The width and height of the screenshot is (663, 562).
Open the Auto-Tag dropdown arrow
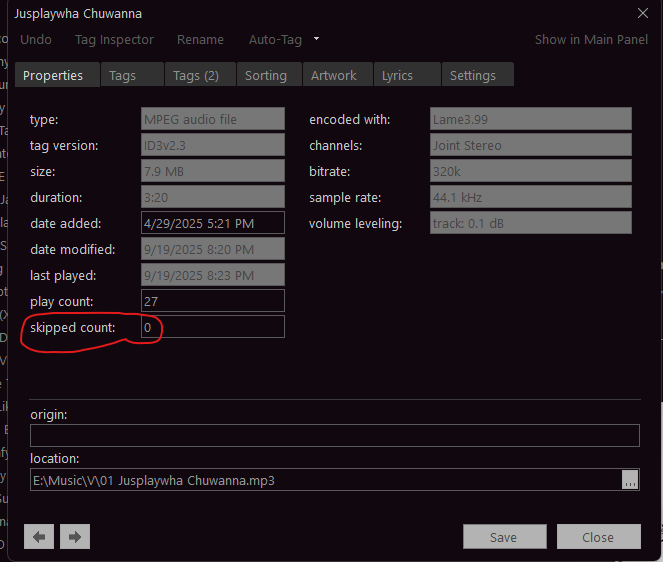coord(316,39)
